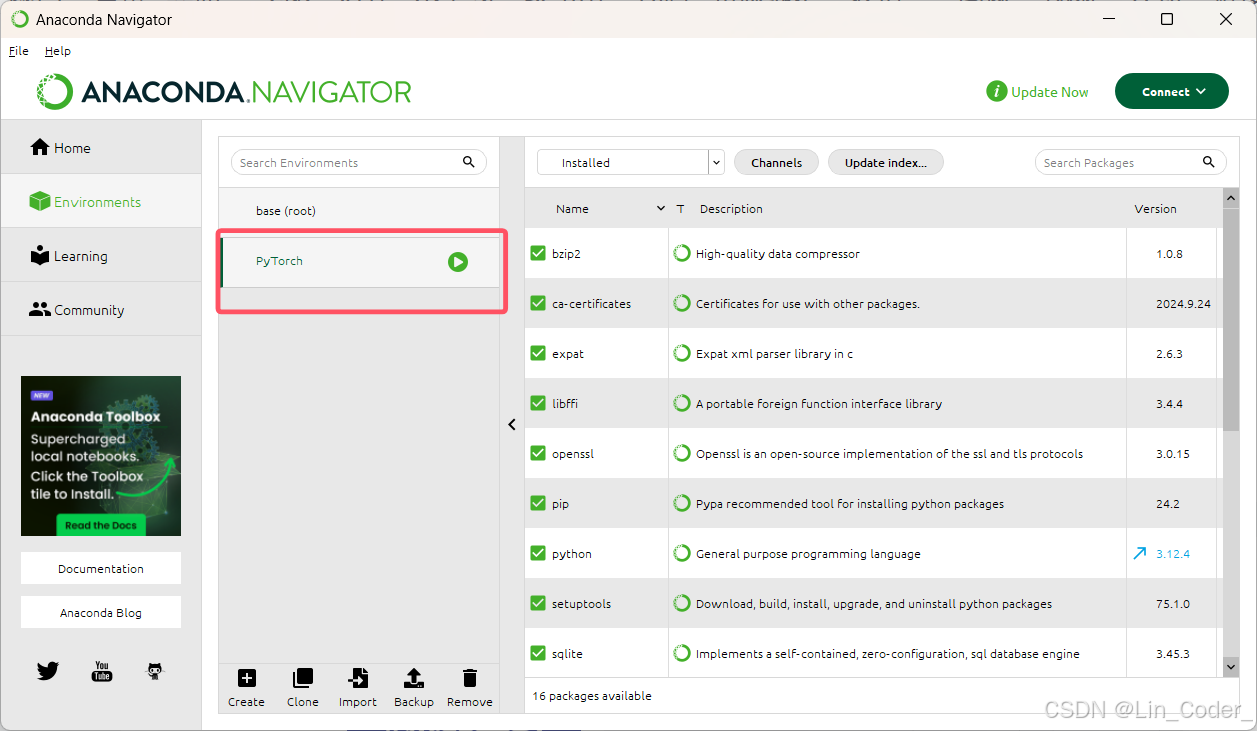Click the Remove environment trash icon
The image size is (1257, 731).
pyautogui.click(x=470, y=678)
